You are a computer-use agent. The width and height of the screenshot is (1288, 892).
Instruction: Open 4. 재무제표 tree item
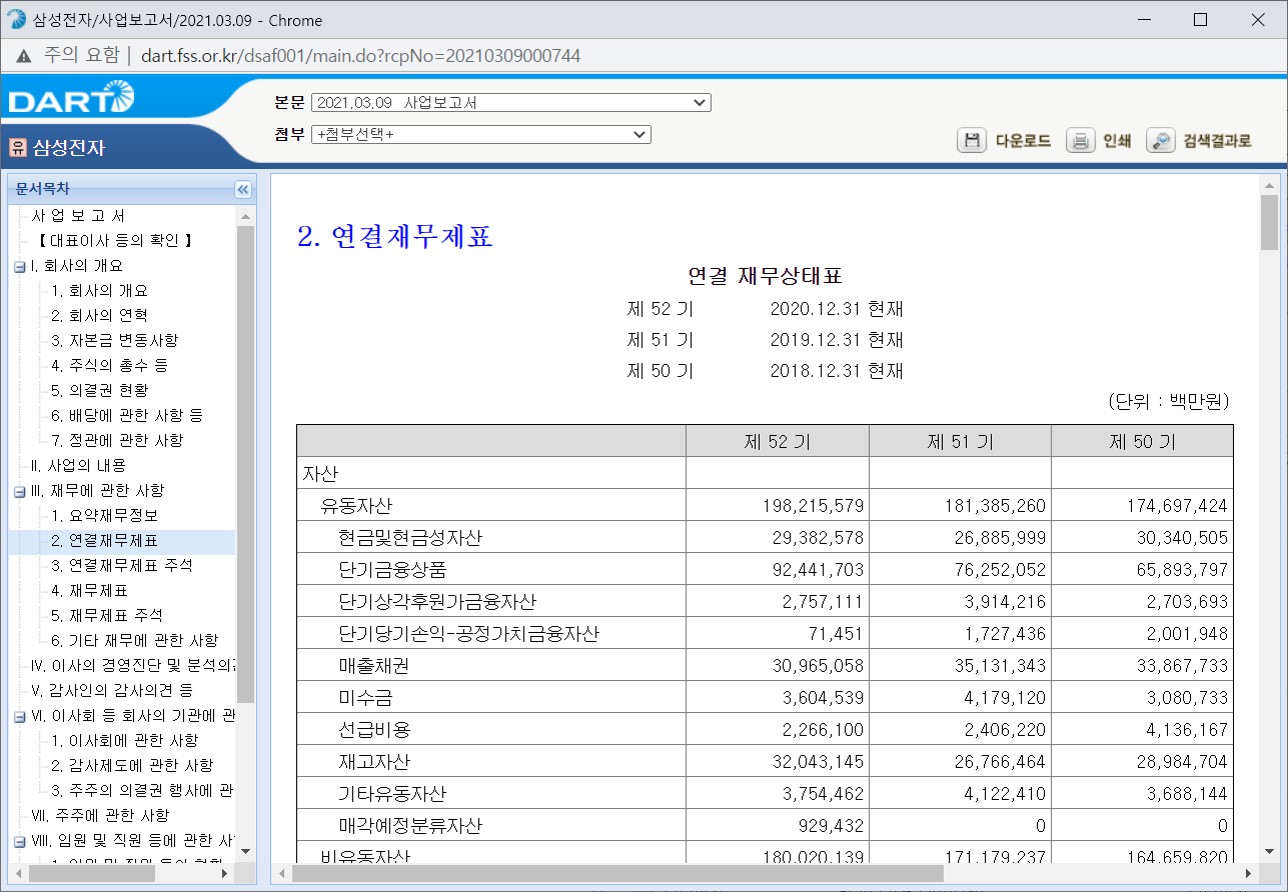pyautogui.click(x=89, y=591)
